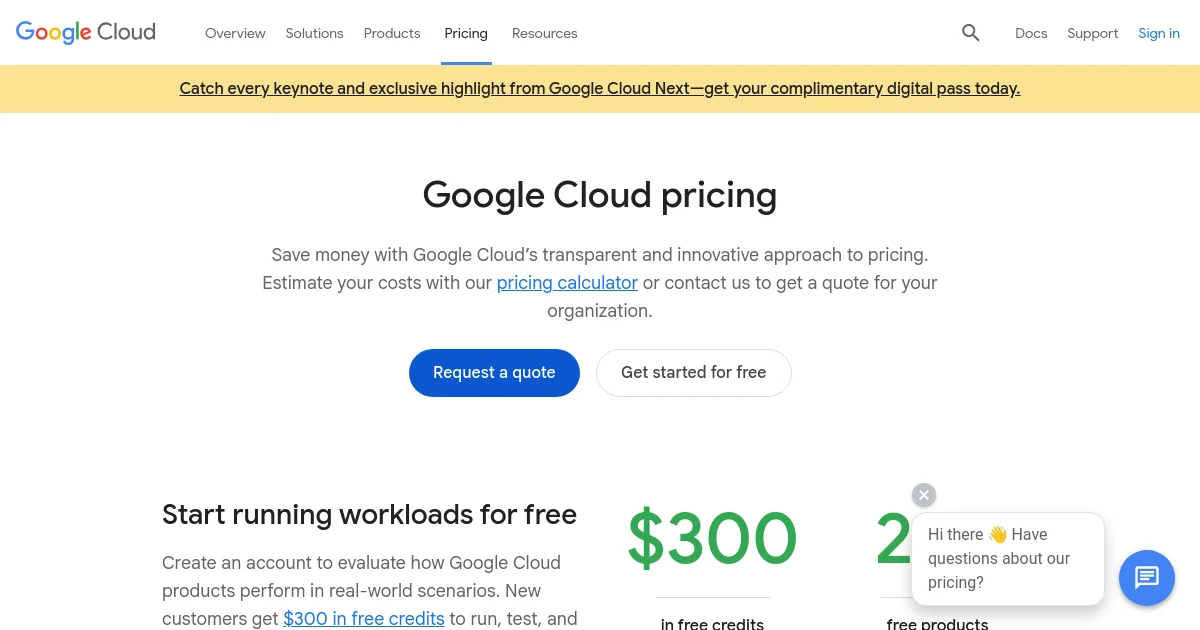Screen dimensions: 1200x630
Task: Follow the pricing calculator link
Action: (x=567, y=283)
